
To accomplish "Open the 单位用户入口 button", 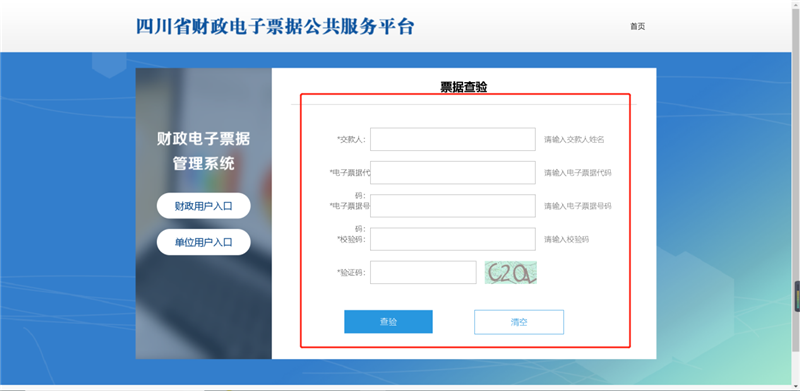I will coord(204,242).
